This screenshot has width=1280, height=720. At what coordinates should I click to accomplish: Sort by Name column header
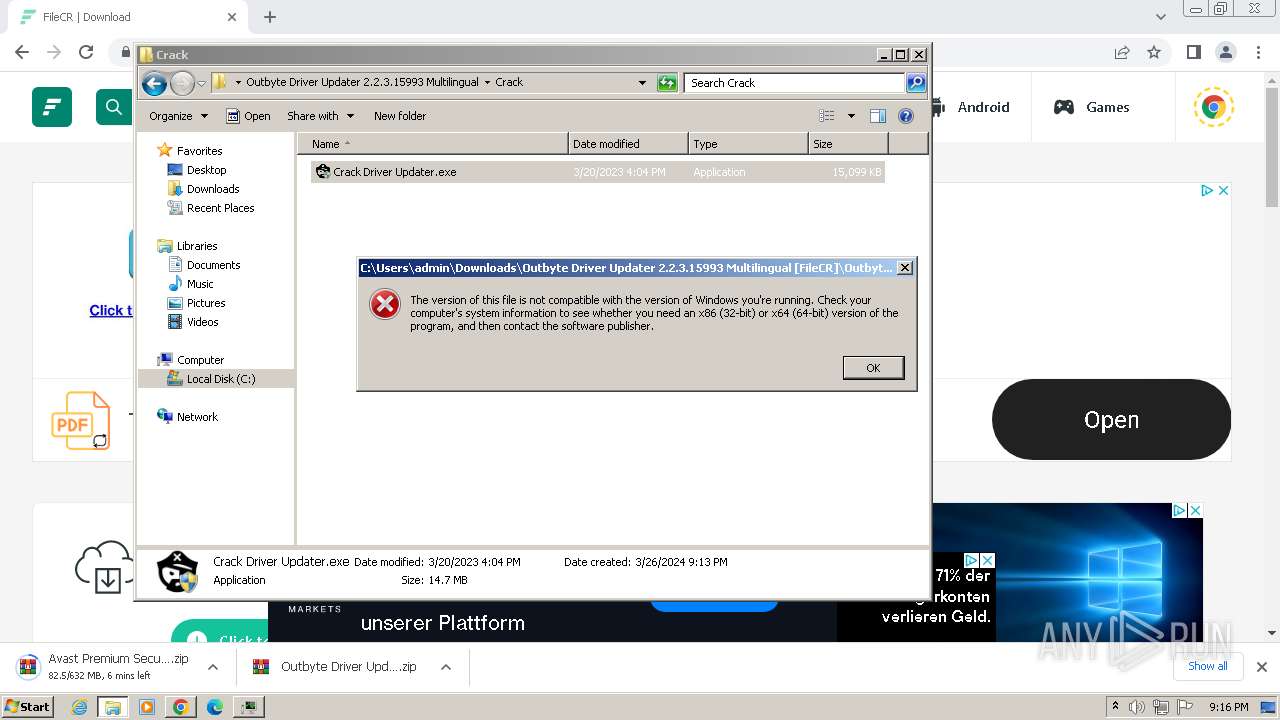click(x=432, y=144)
